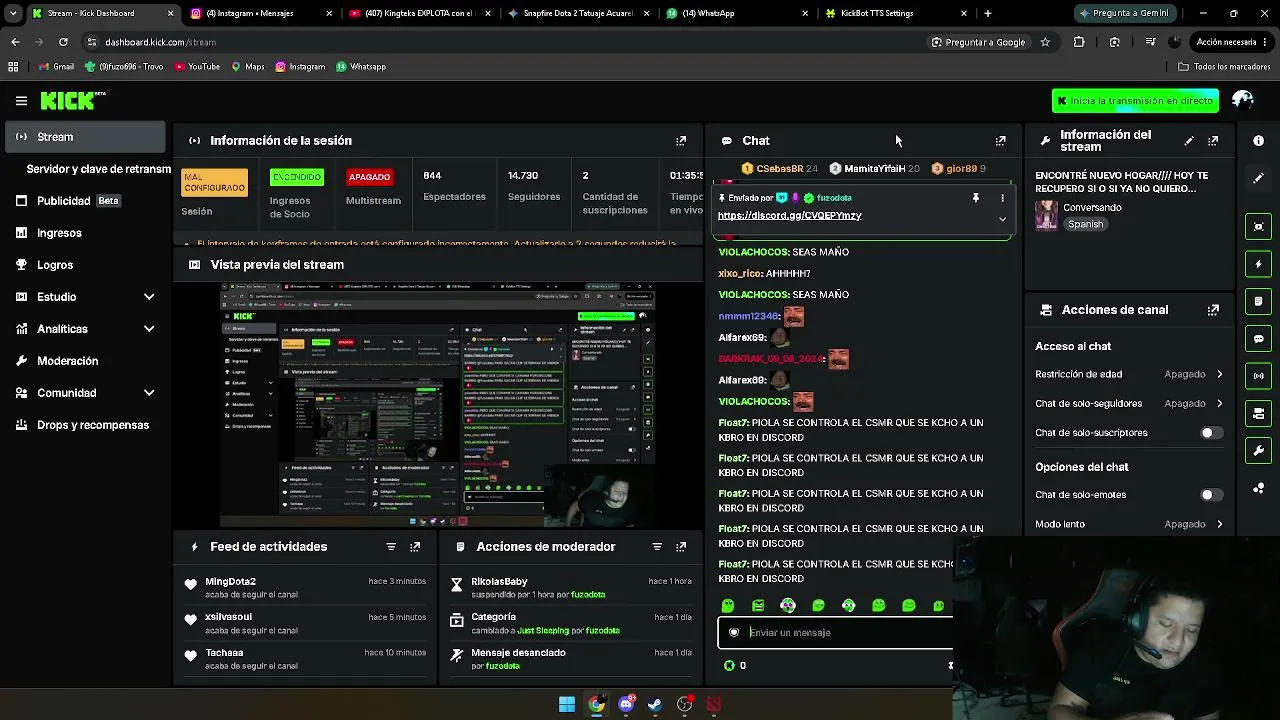Viewport: 1280px width, 720px height.
Task: Switch to the KickBot TTS Settings tab
Action: tap(896, 13)
